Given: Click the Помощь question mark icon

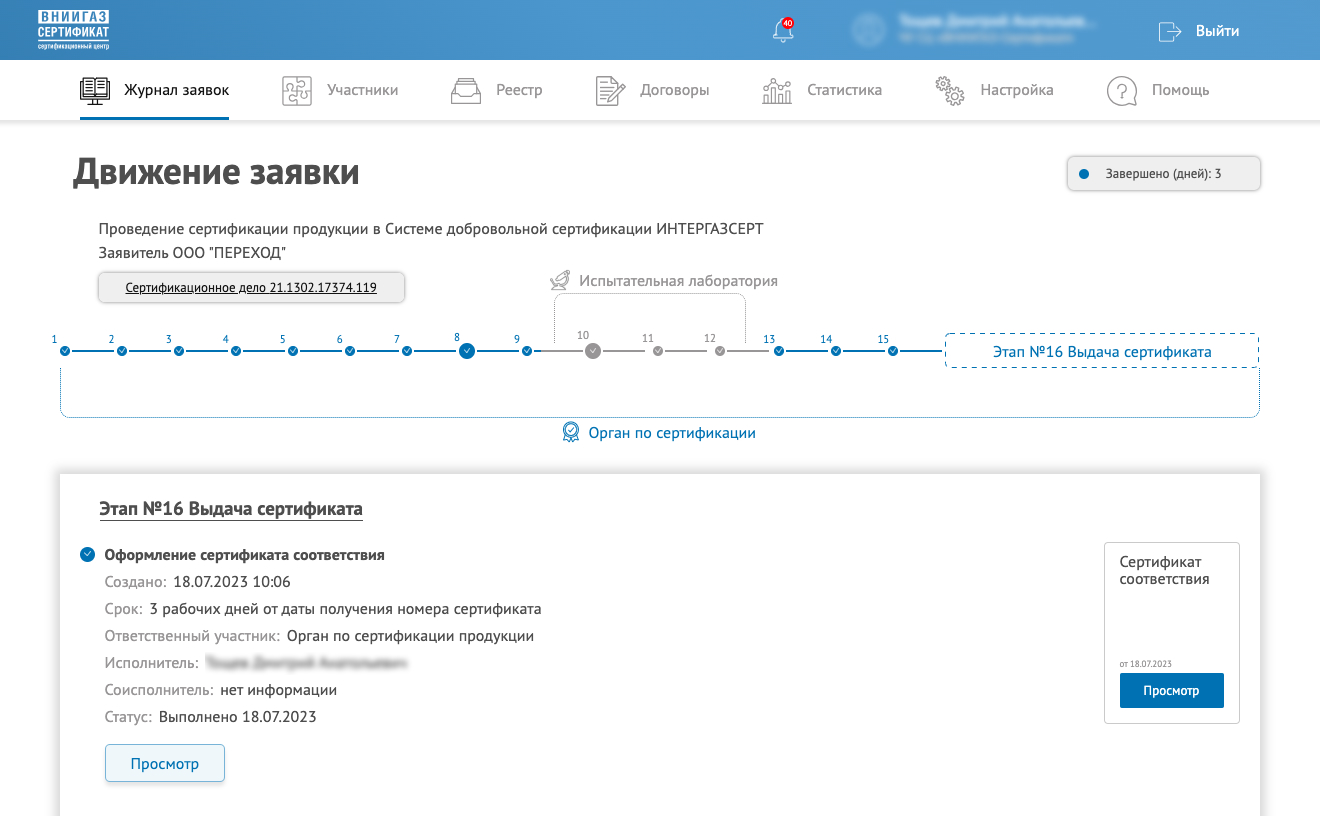Looking at the screenshot, I should click(1122, 90).
